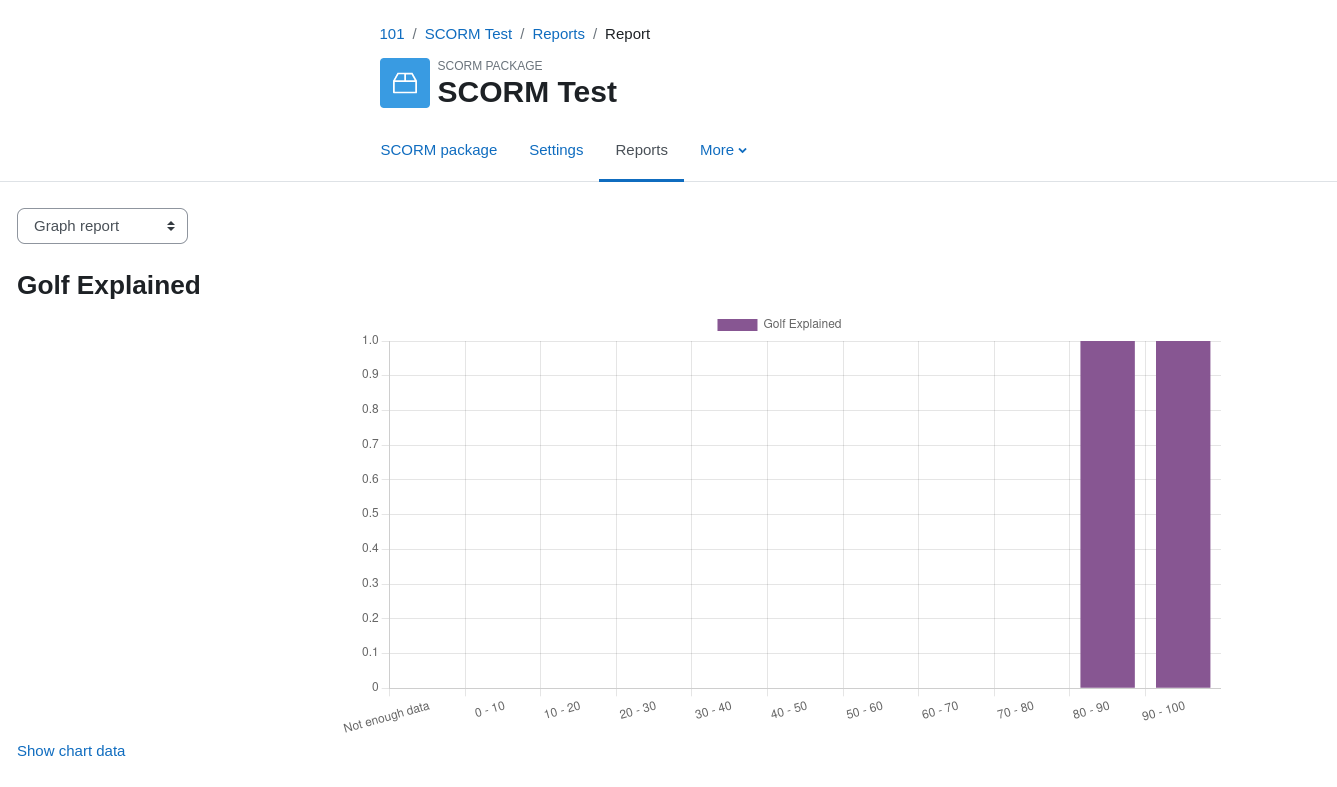This screenshot has width=1337, height=787.
Task: Toggle the Golf Explained legend swatch
Action: [x=737, y=325]
